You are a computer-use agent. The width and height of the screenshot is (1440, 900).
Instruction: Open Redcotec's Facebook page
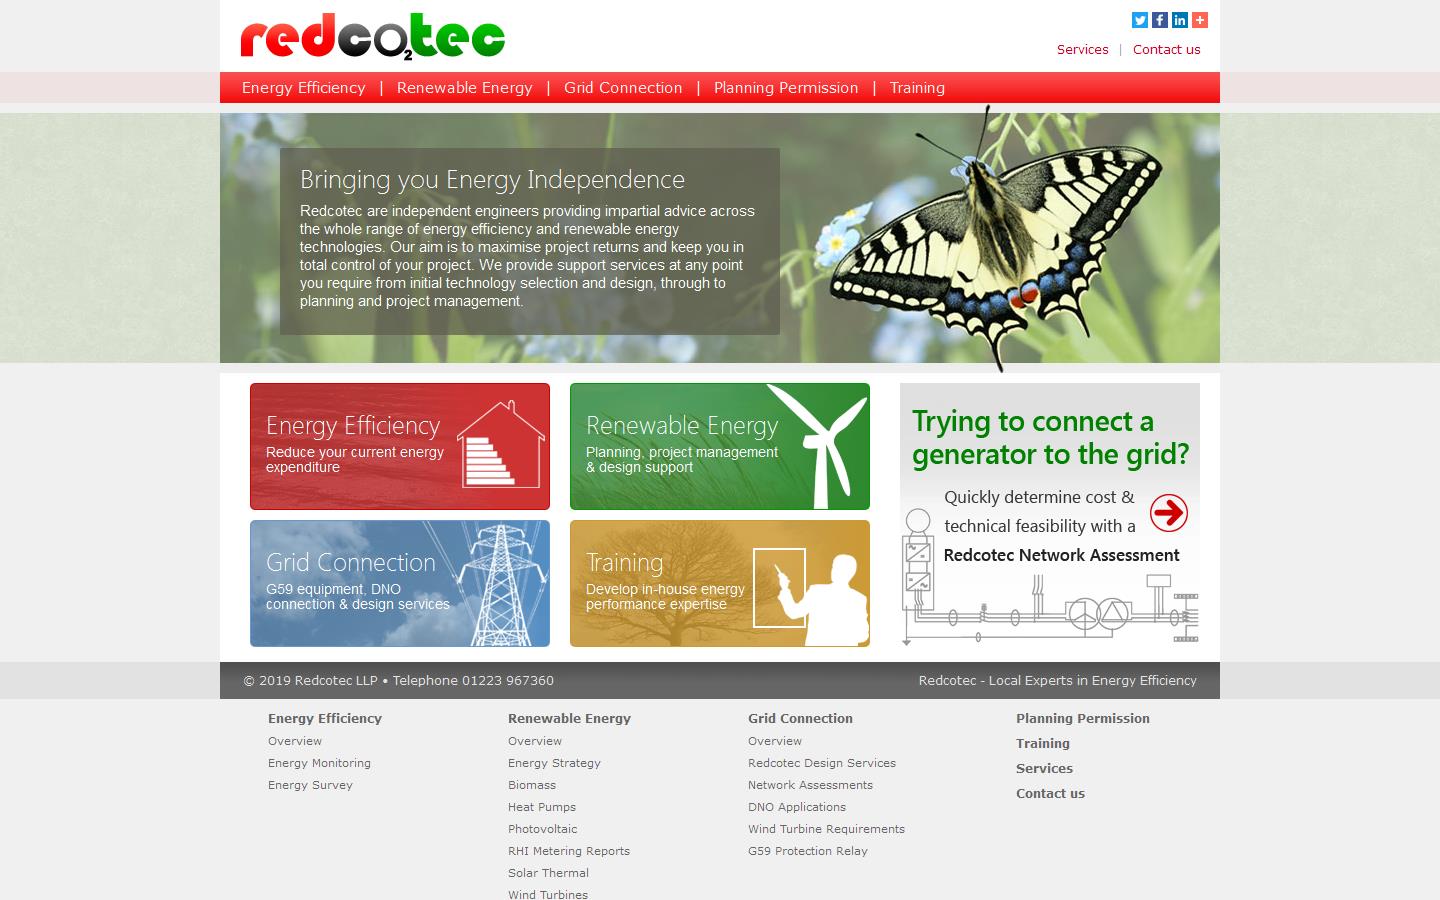tap(1159, 20)
